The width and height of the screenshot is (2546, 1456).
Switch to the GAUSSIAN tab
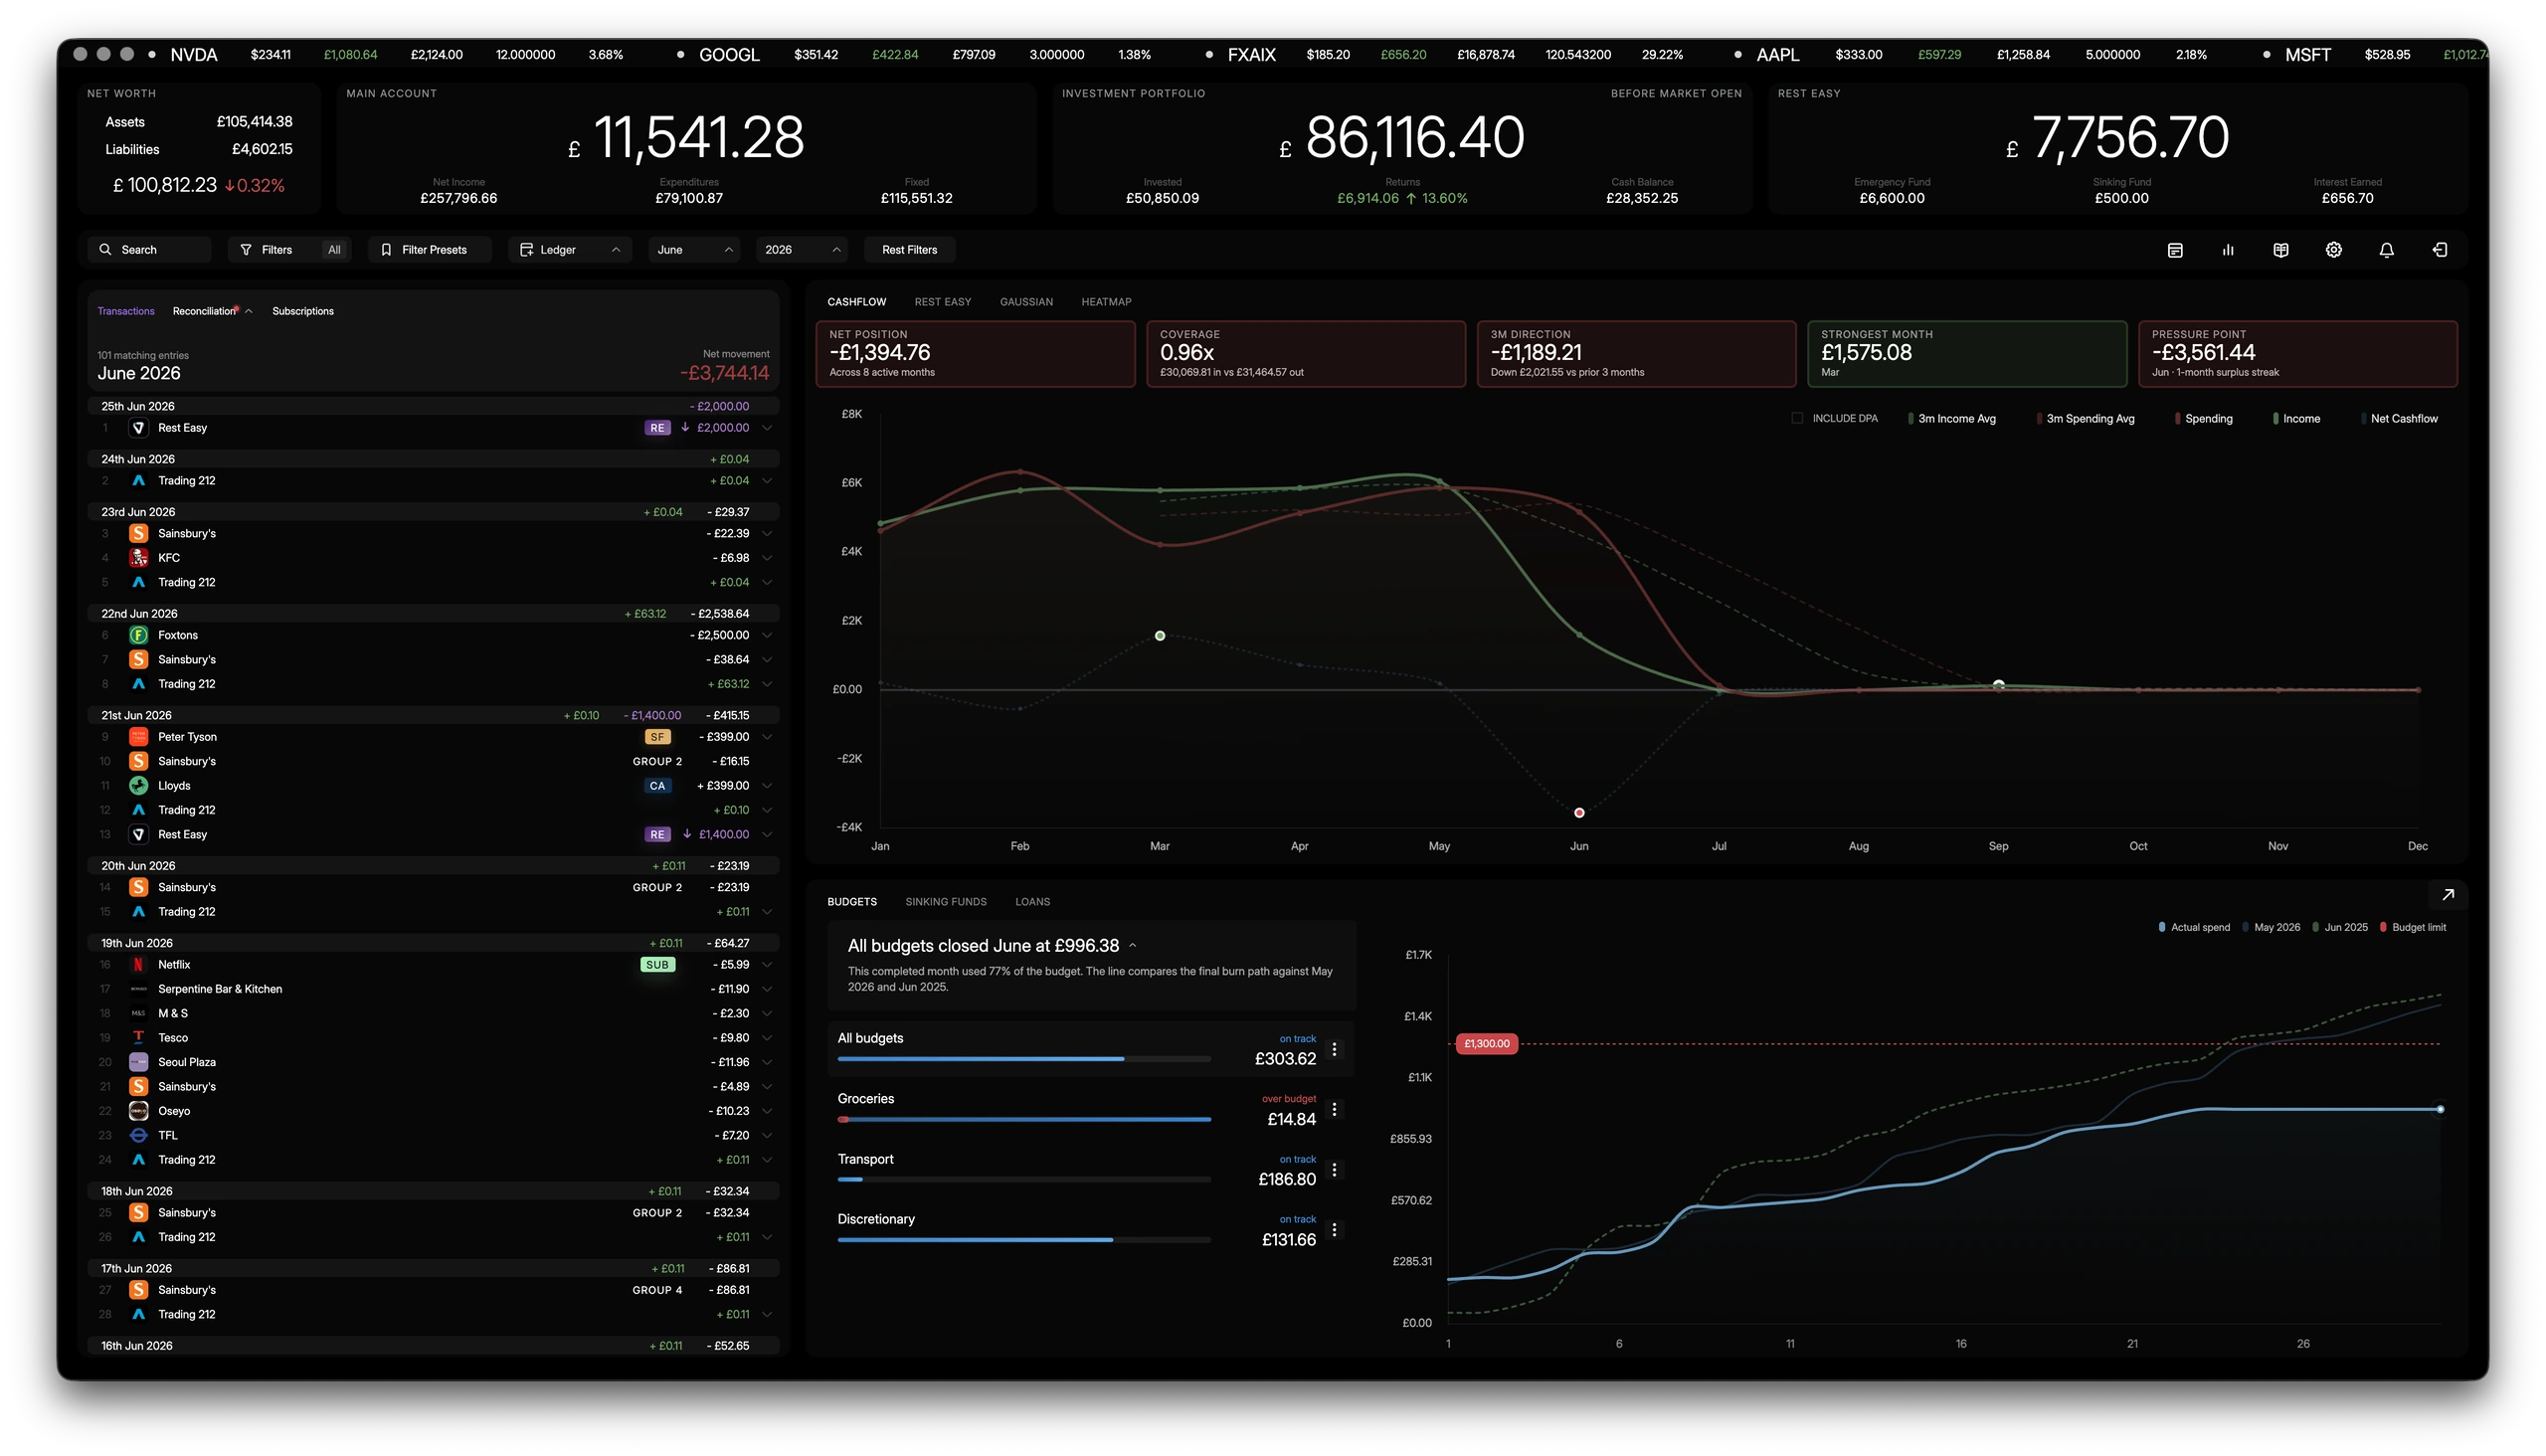tap(1026, 302)
